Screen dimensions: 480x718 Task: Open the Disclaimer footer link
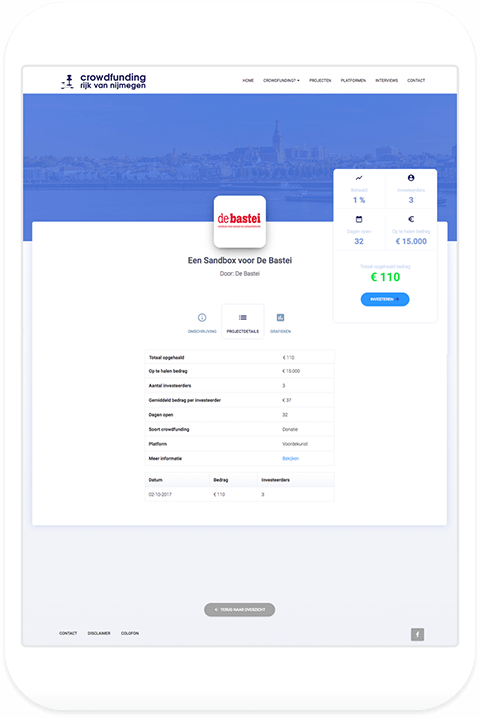point(99,633)
